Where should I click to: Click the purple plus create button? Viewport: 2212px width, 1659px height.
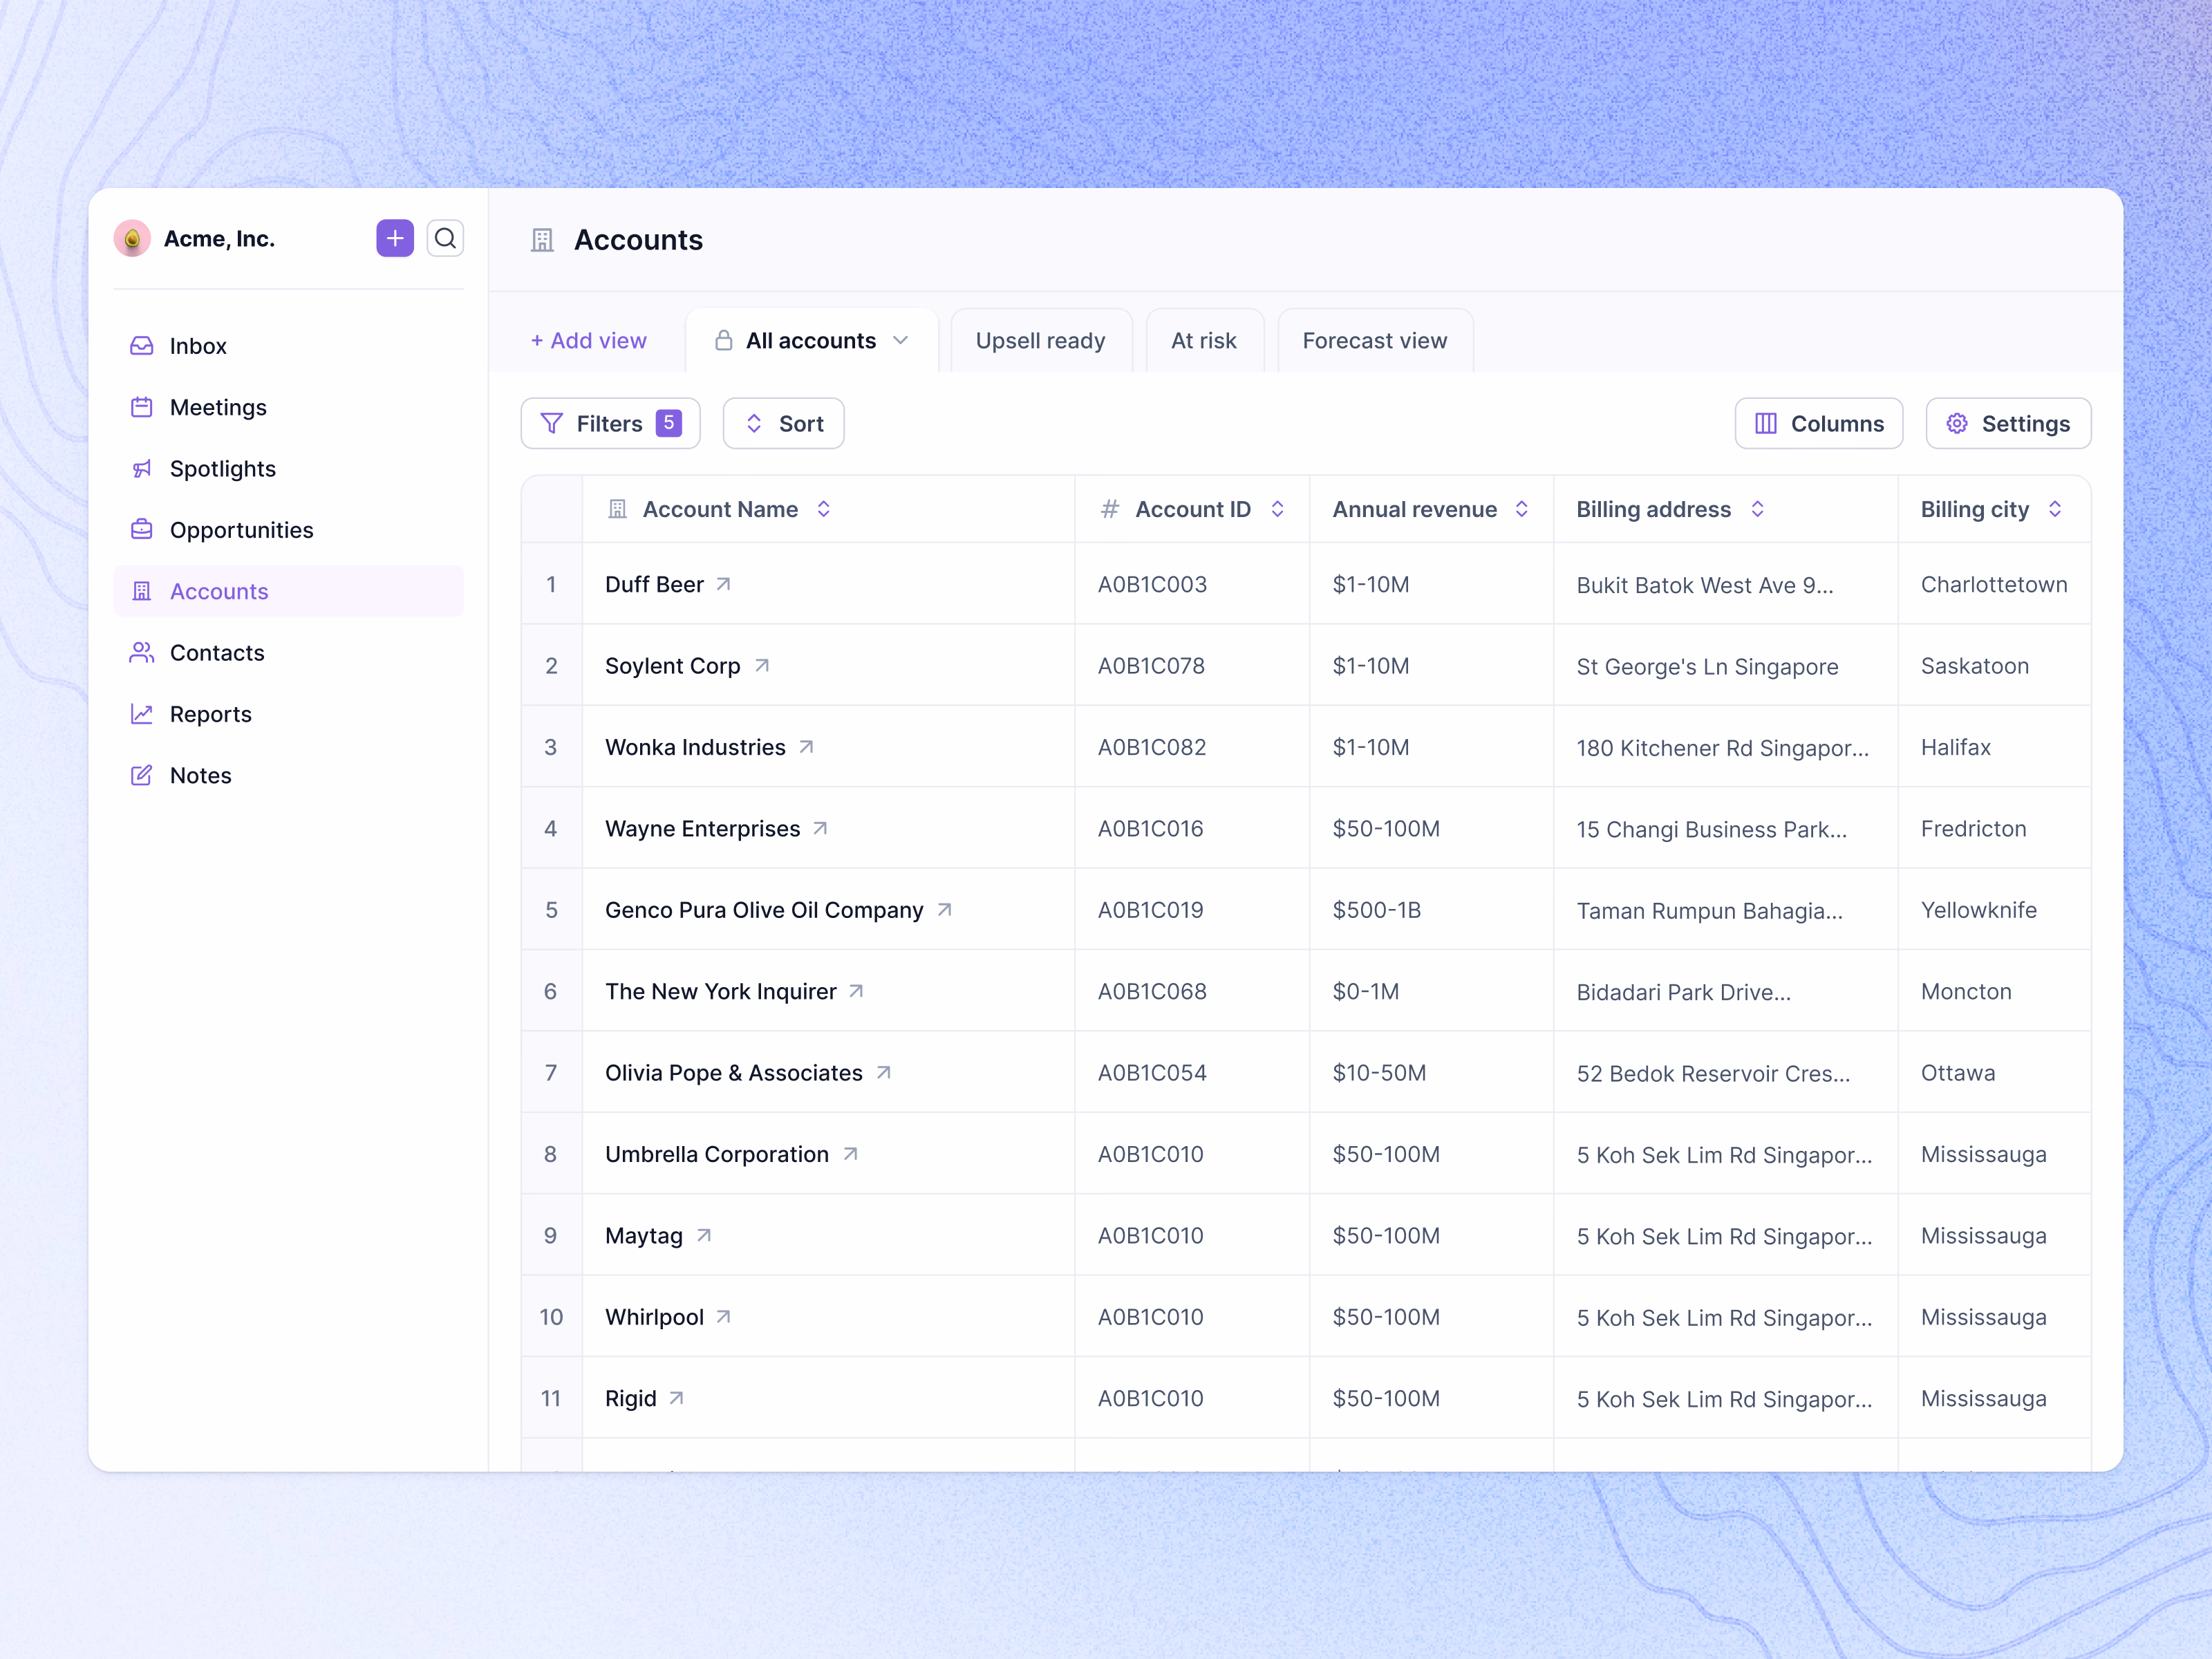point(395,238)
